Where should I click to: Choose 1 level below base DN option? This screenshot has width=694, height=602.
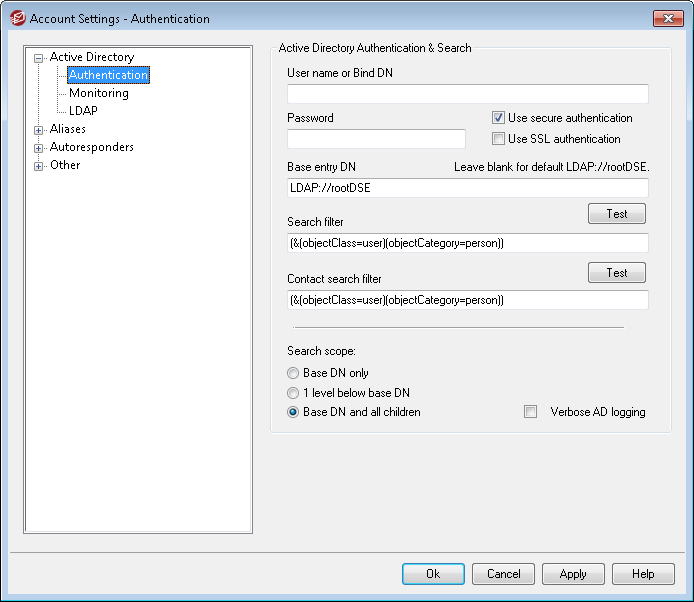(293, 393)
